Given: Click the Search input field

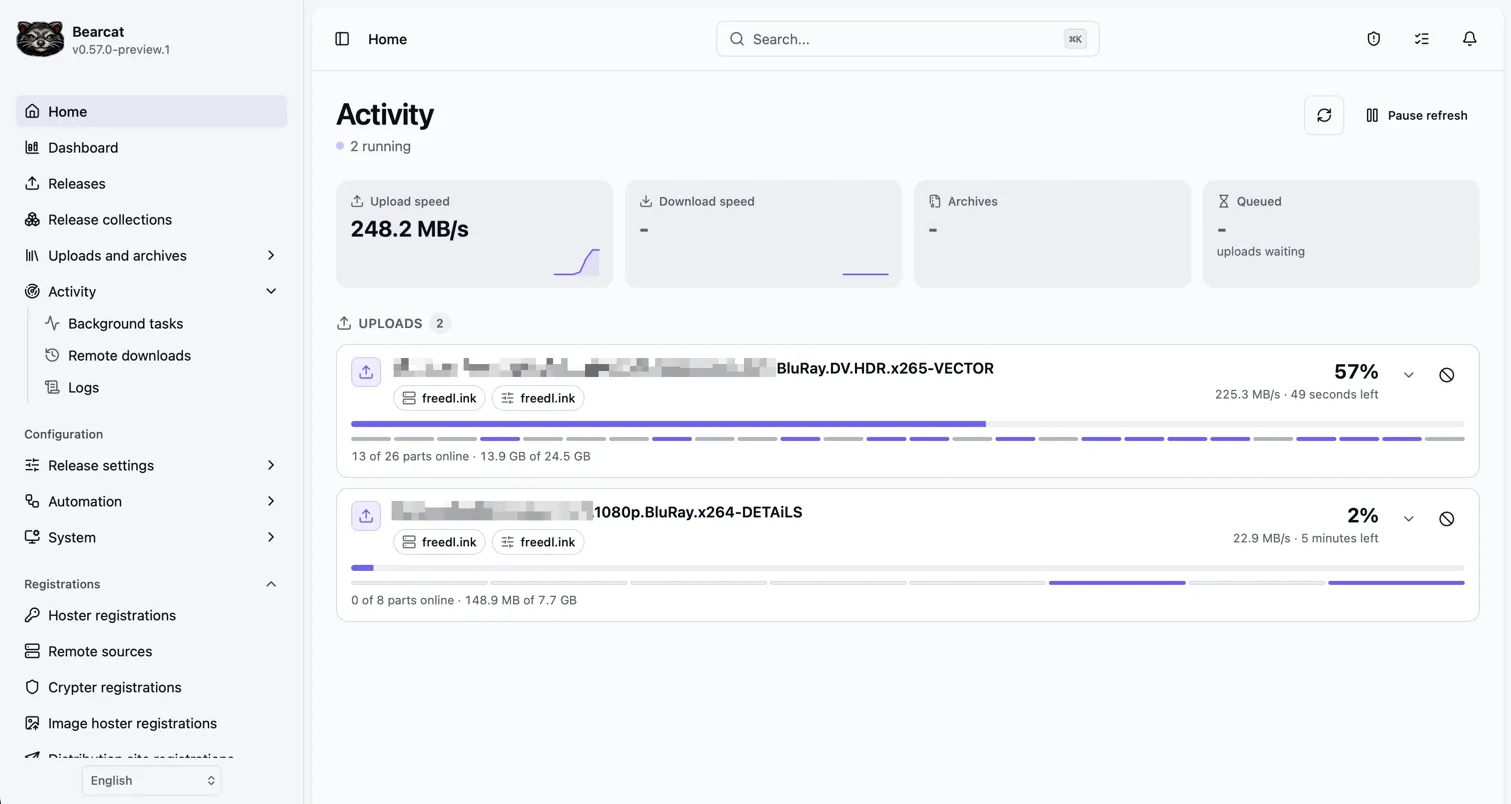Looking at the screenshot, I should pyautogui.click(x=908, y=39).
